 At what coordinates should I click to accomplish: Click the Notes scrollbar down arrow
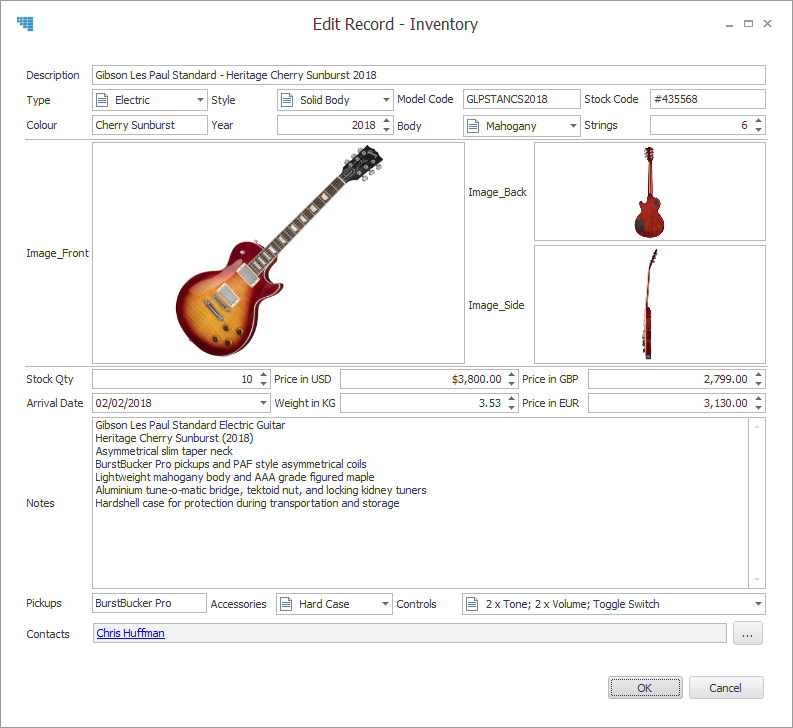(757, 579)
